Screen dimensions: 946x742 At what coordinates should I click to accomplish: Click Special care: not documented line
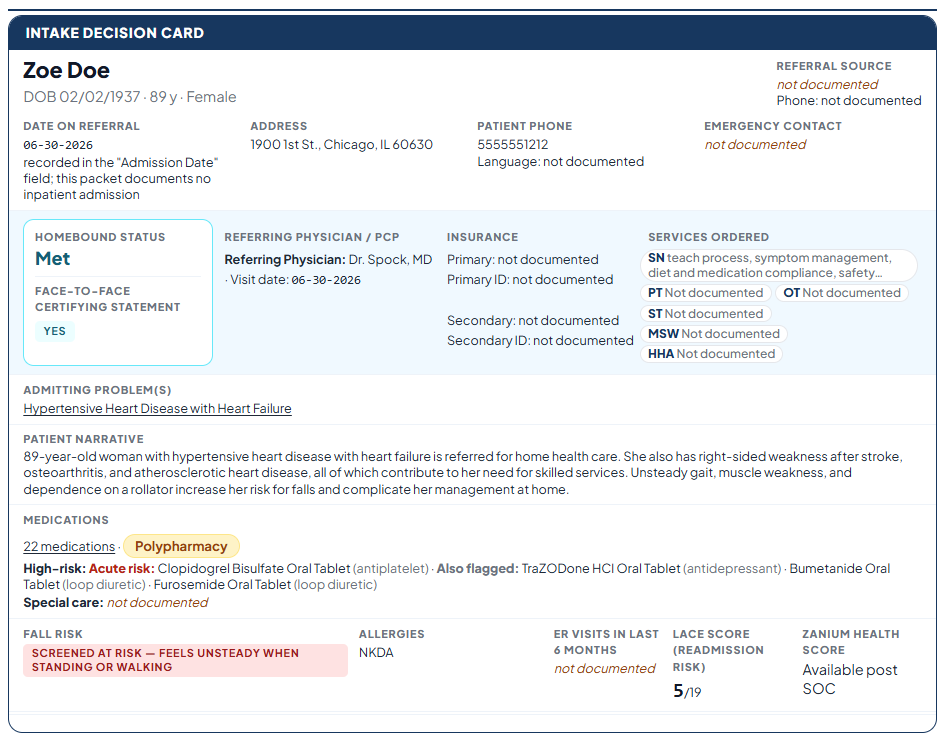[x=116, y=603]
